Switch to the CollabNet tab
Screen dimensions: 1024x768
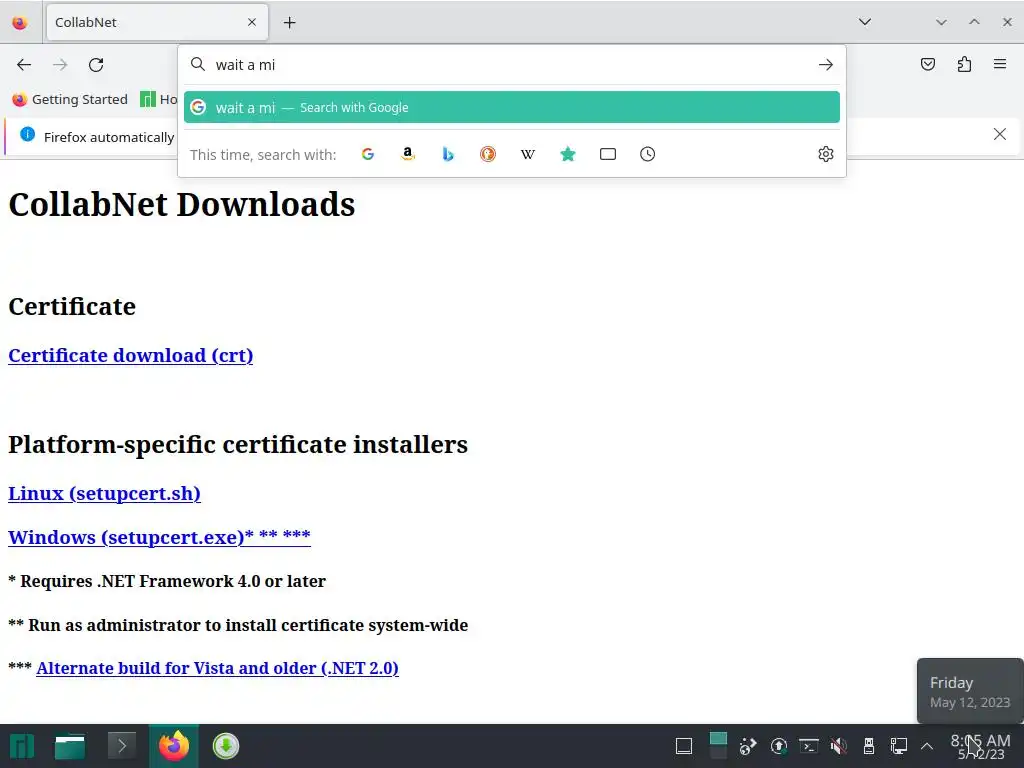point(157,22)
